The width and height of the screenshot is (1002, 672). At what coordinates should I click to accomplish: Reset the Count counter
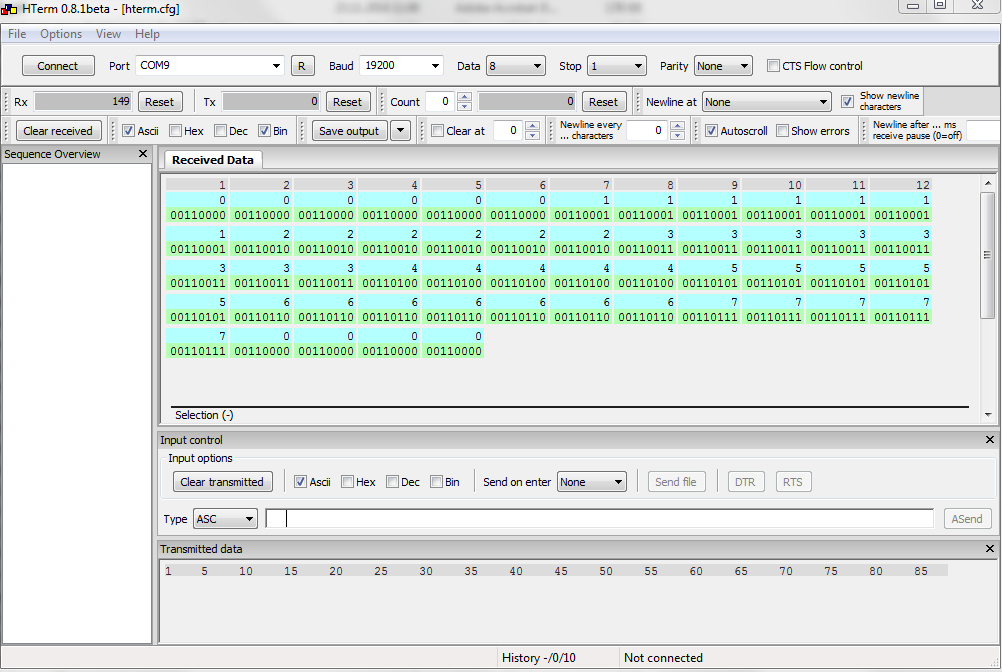[x=603, y=102]
